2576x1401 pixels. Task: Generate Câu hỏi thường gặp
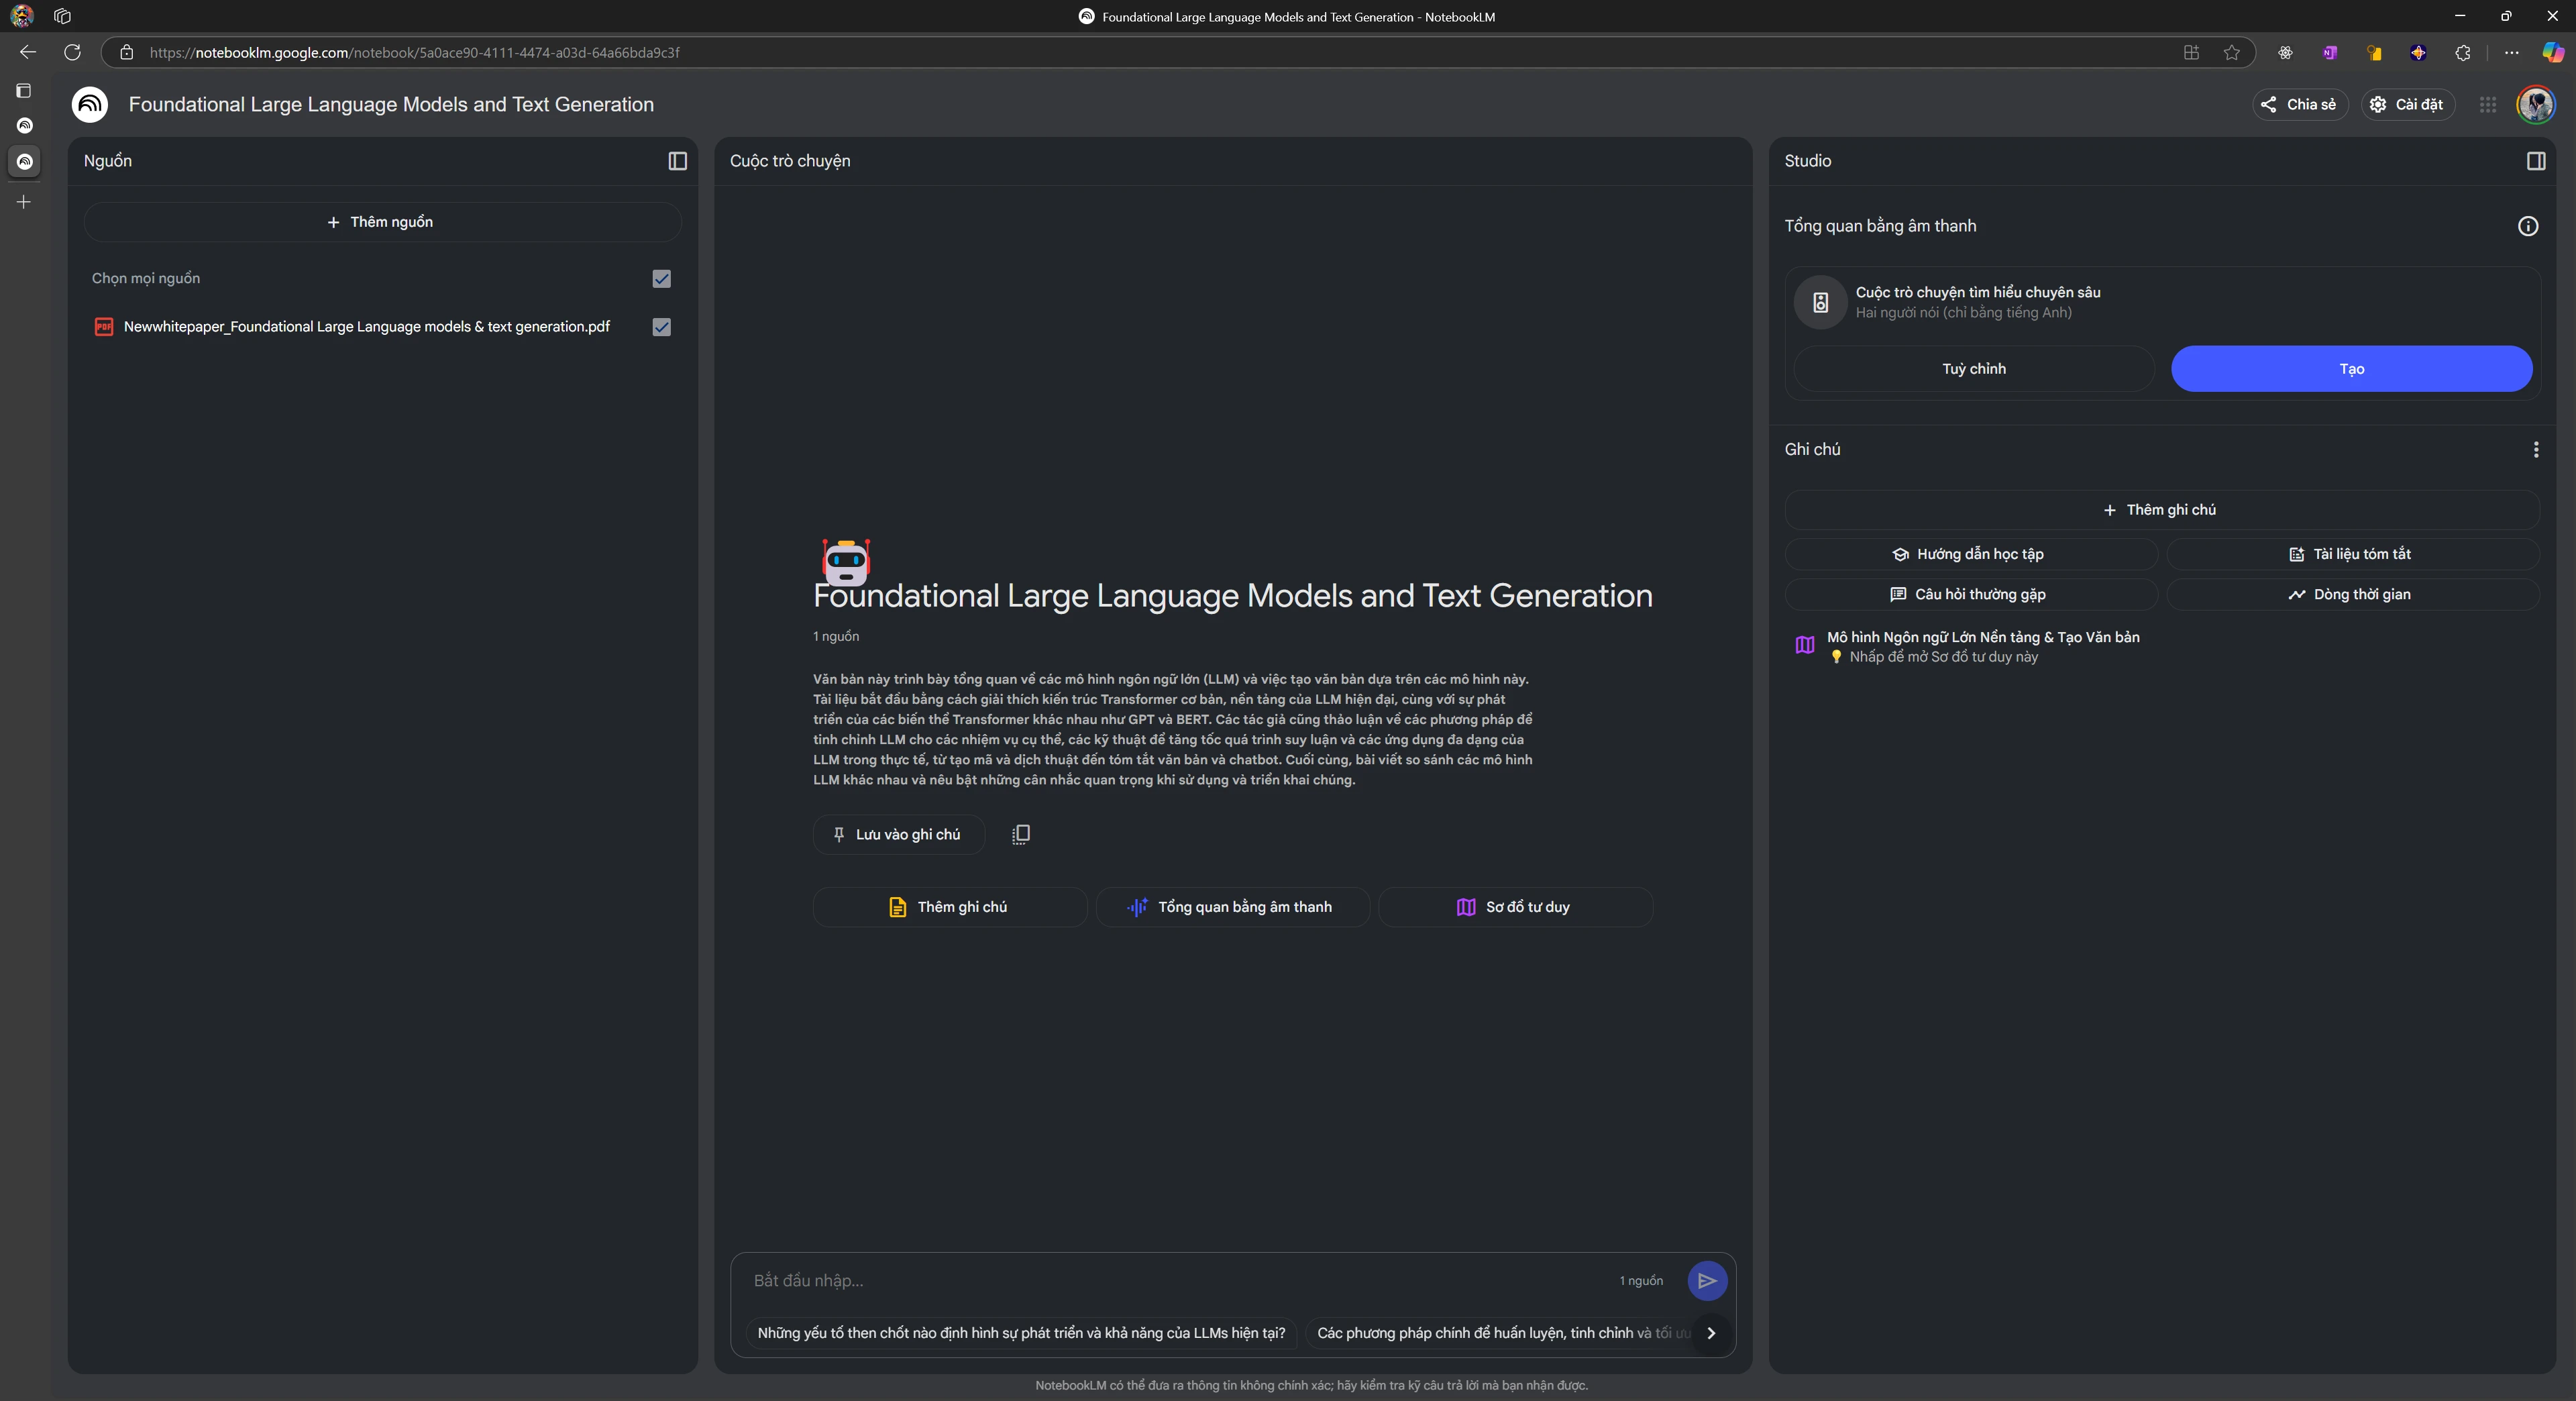[1970, 594]
